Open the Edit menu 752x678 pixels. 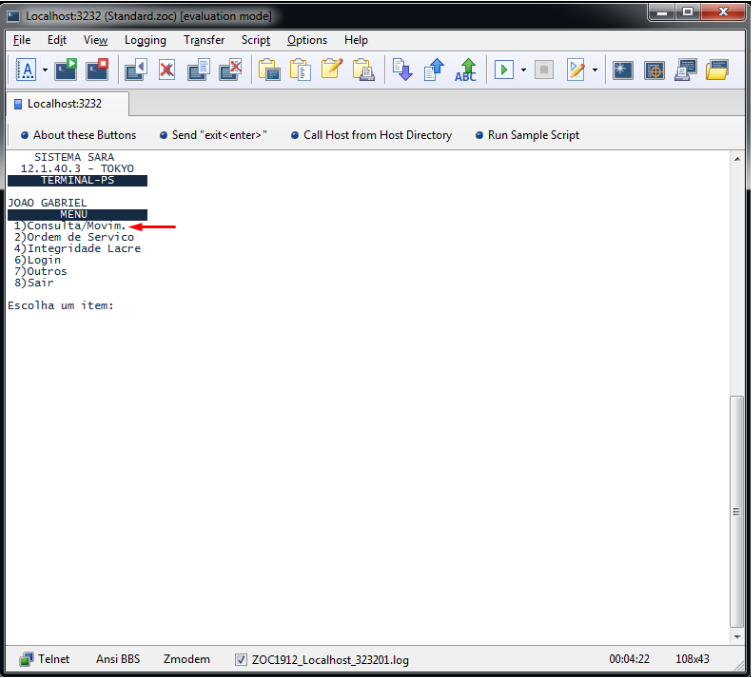[57, 40]
